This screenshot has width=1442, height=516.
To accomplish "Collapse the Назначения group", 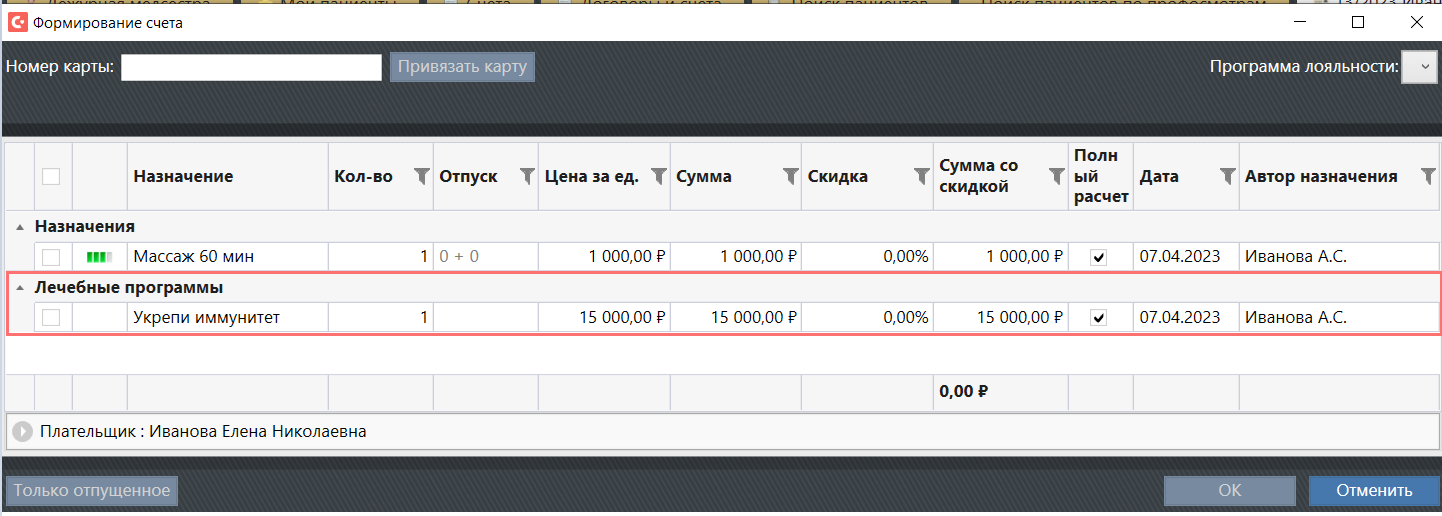I will point(21,227).
